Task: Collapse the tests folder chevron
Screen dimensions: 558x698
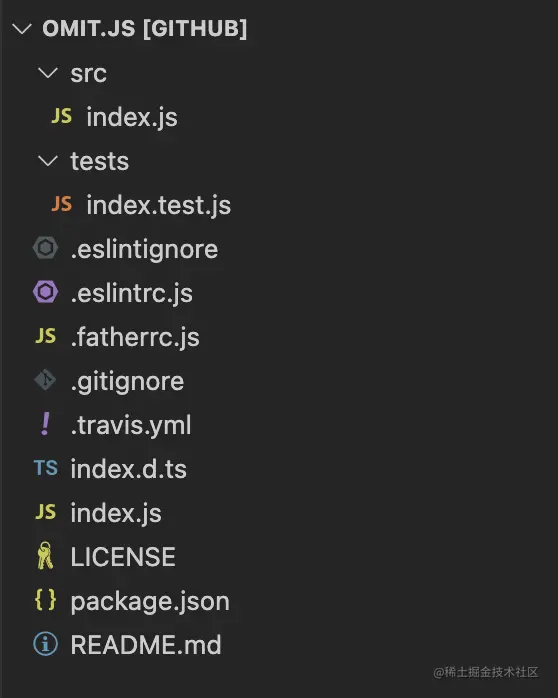Action: 48,161
